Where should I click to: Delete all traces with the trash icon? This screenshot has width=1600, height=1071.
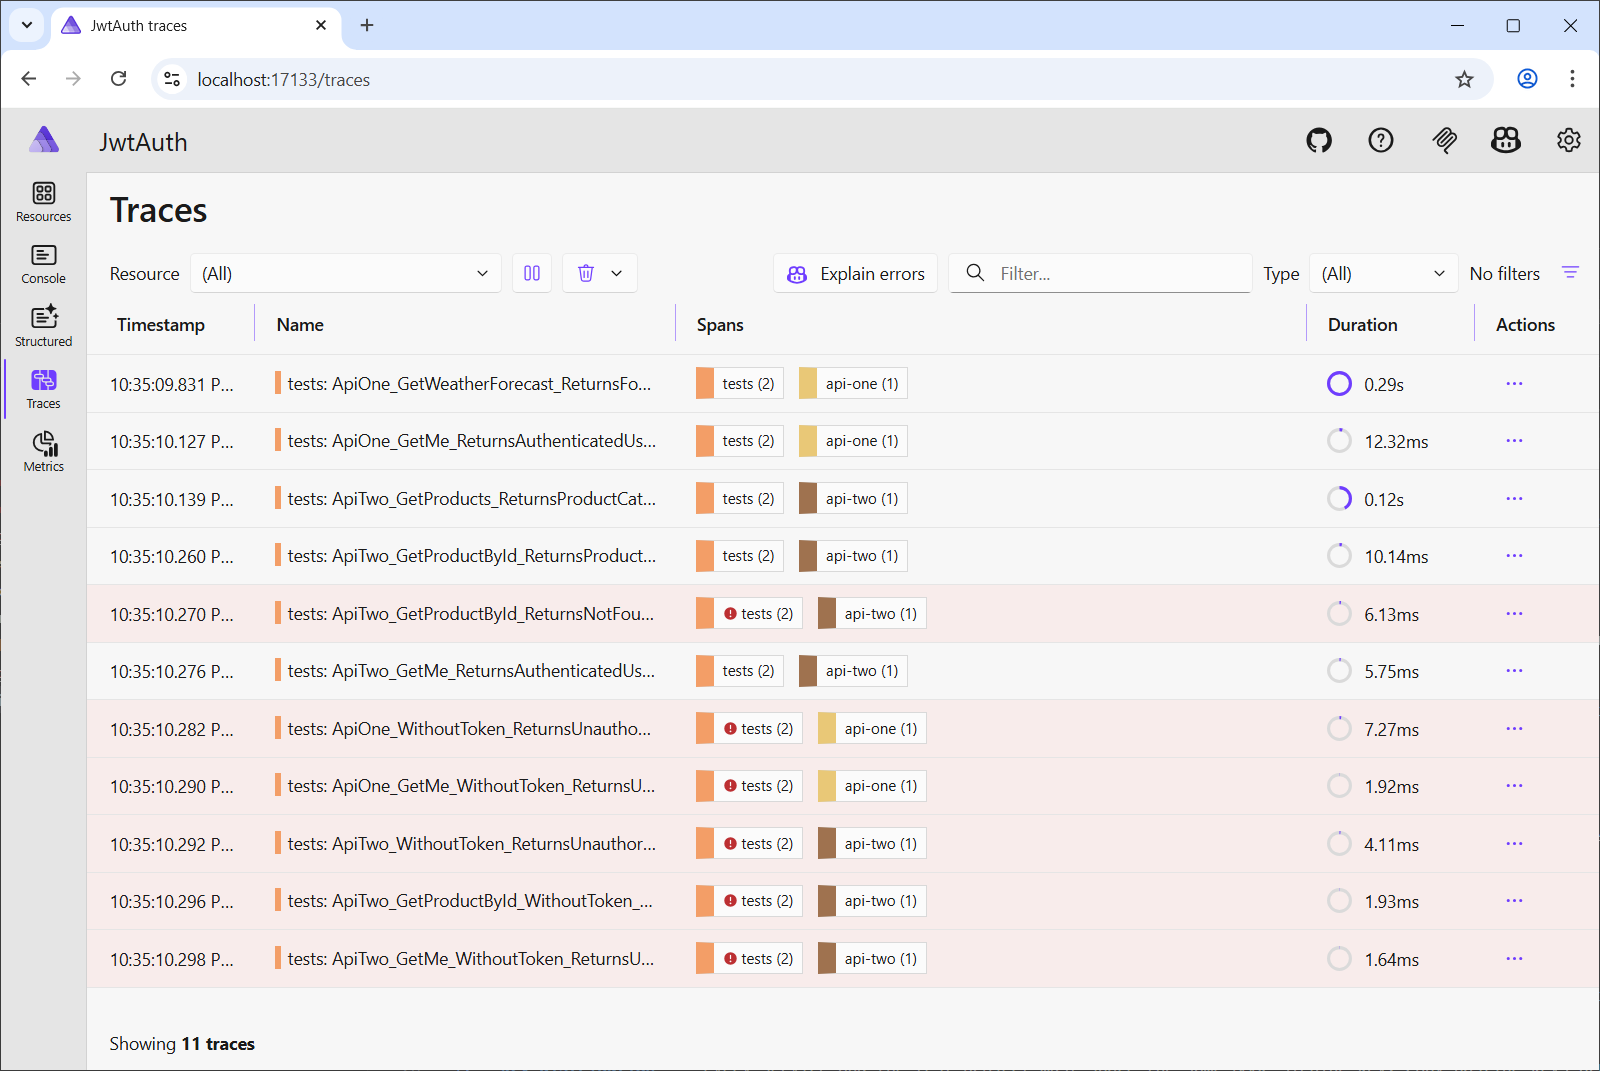[587, 272]
